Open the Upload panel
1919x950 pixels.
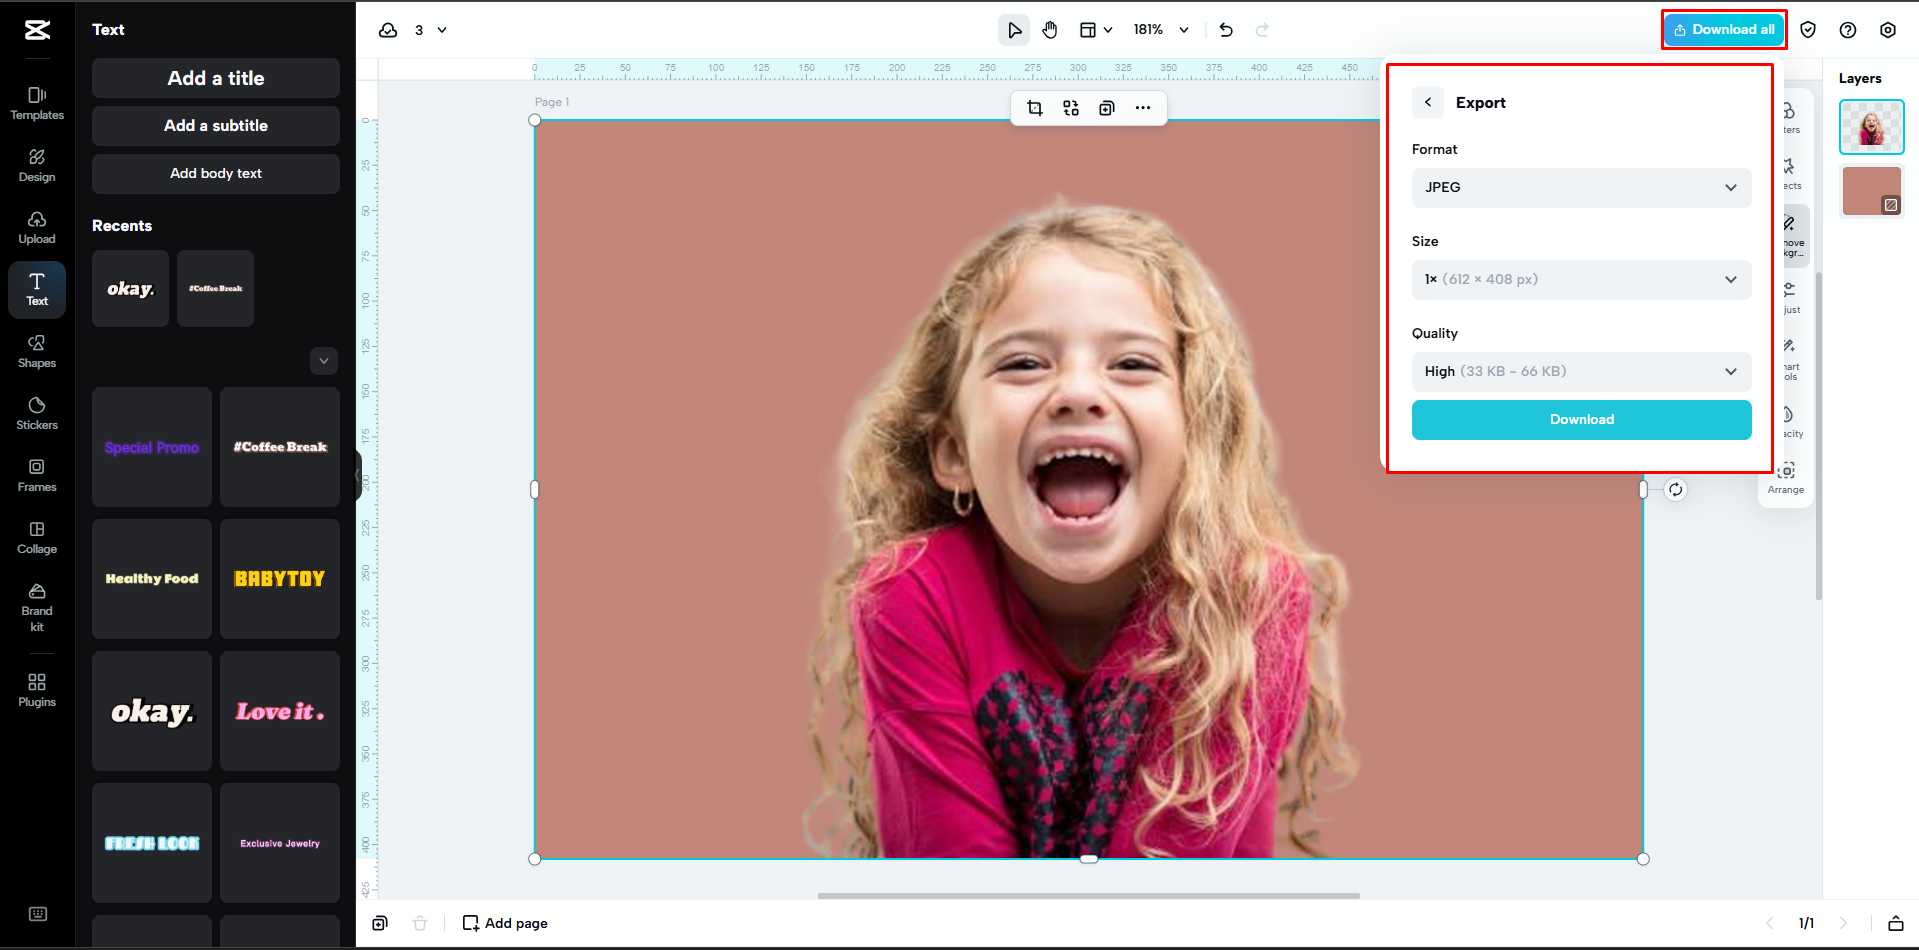36,227
